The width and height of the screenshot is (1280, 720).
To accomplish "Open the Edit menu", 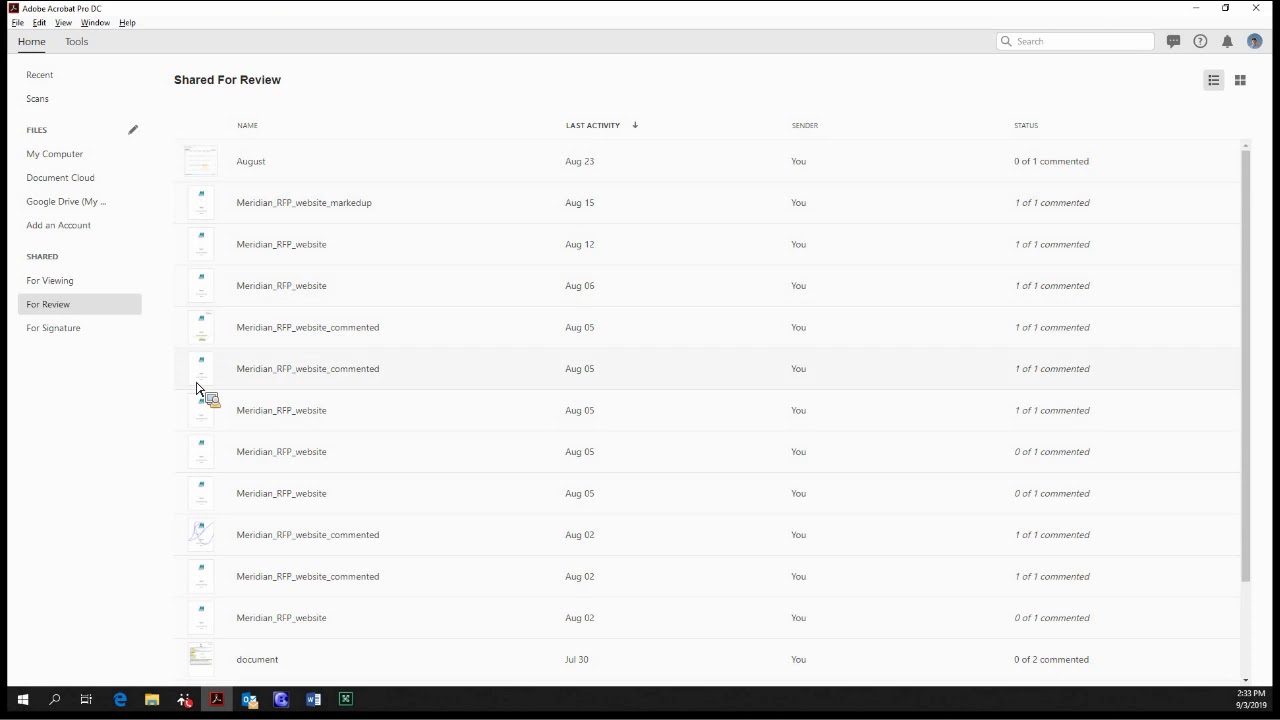I will point(39,22).
